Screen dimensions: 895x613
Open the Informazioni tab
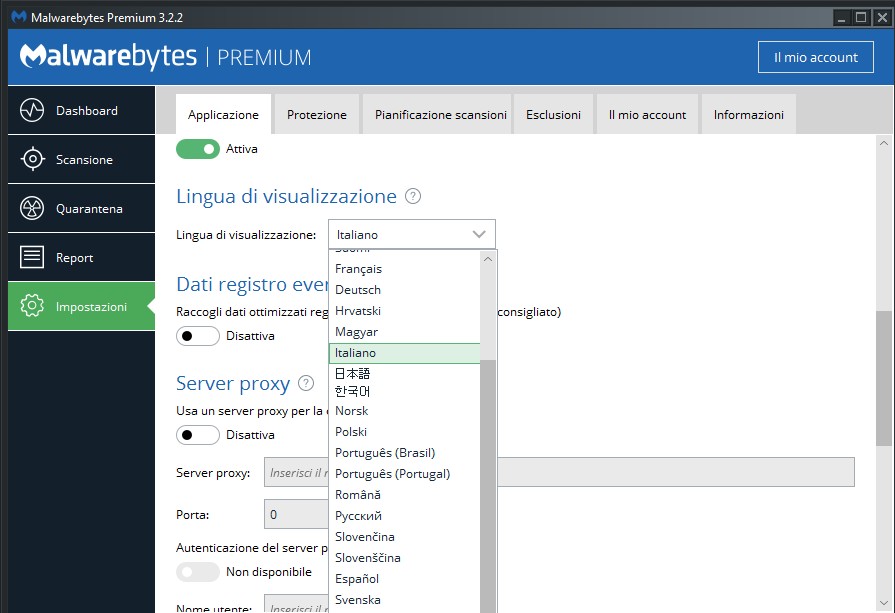click(748, 115)
